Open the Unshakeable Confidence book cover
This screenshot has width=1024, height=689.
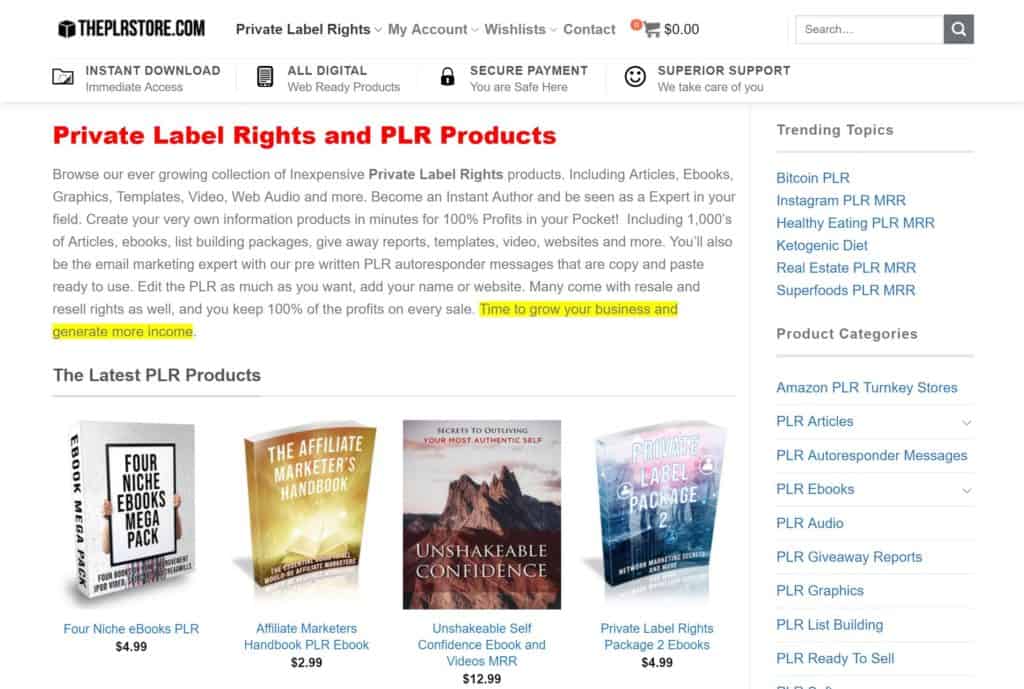pyautogui.click(x=481, y=514)
